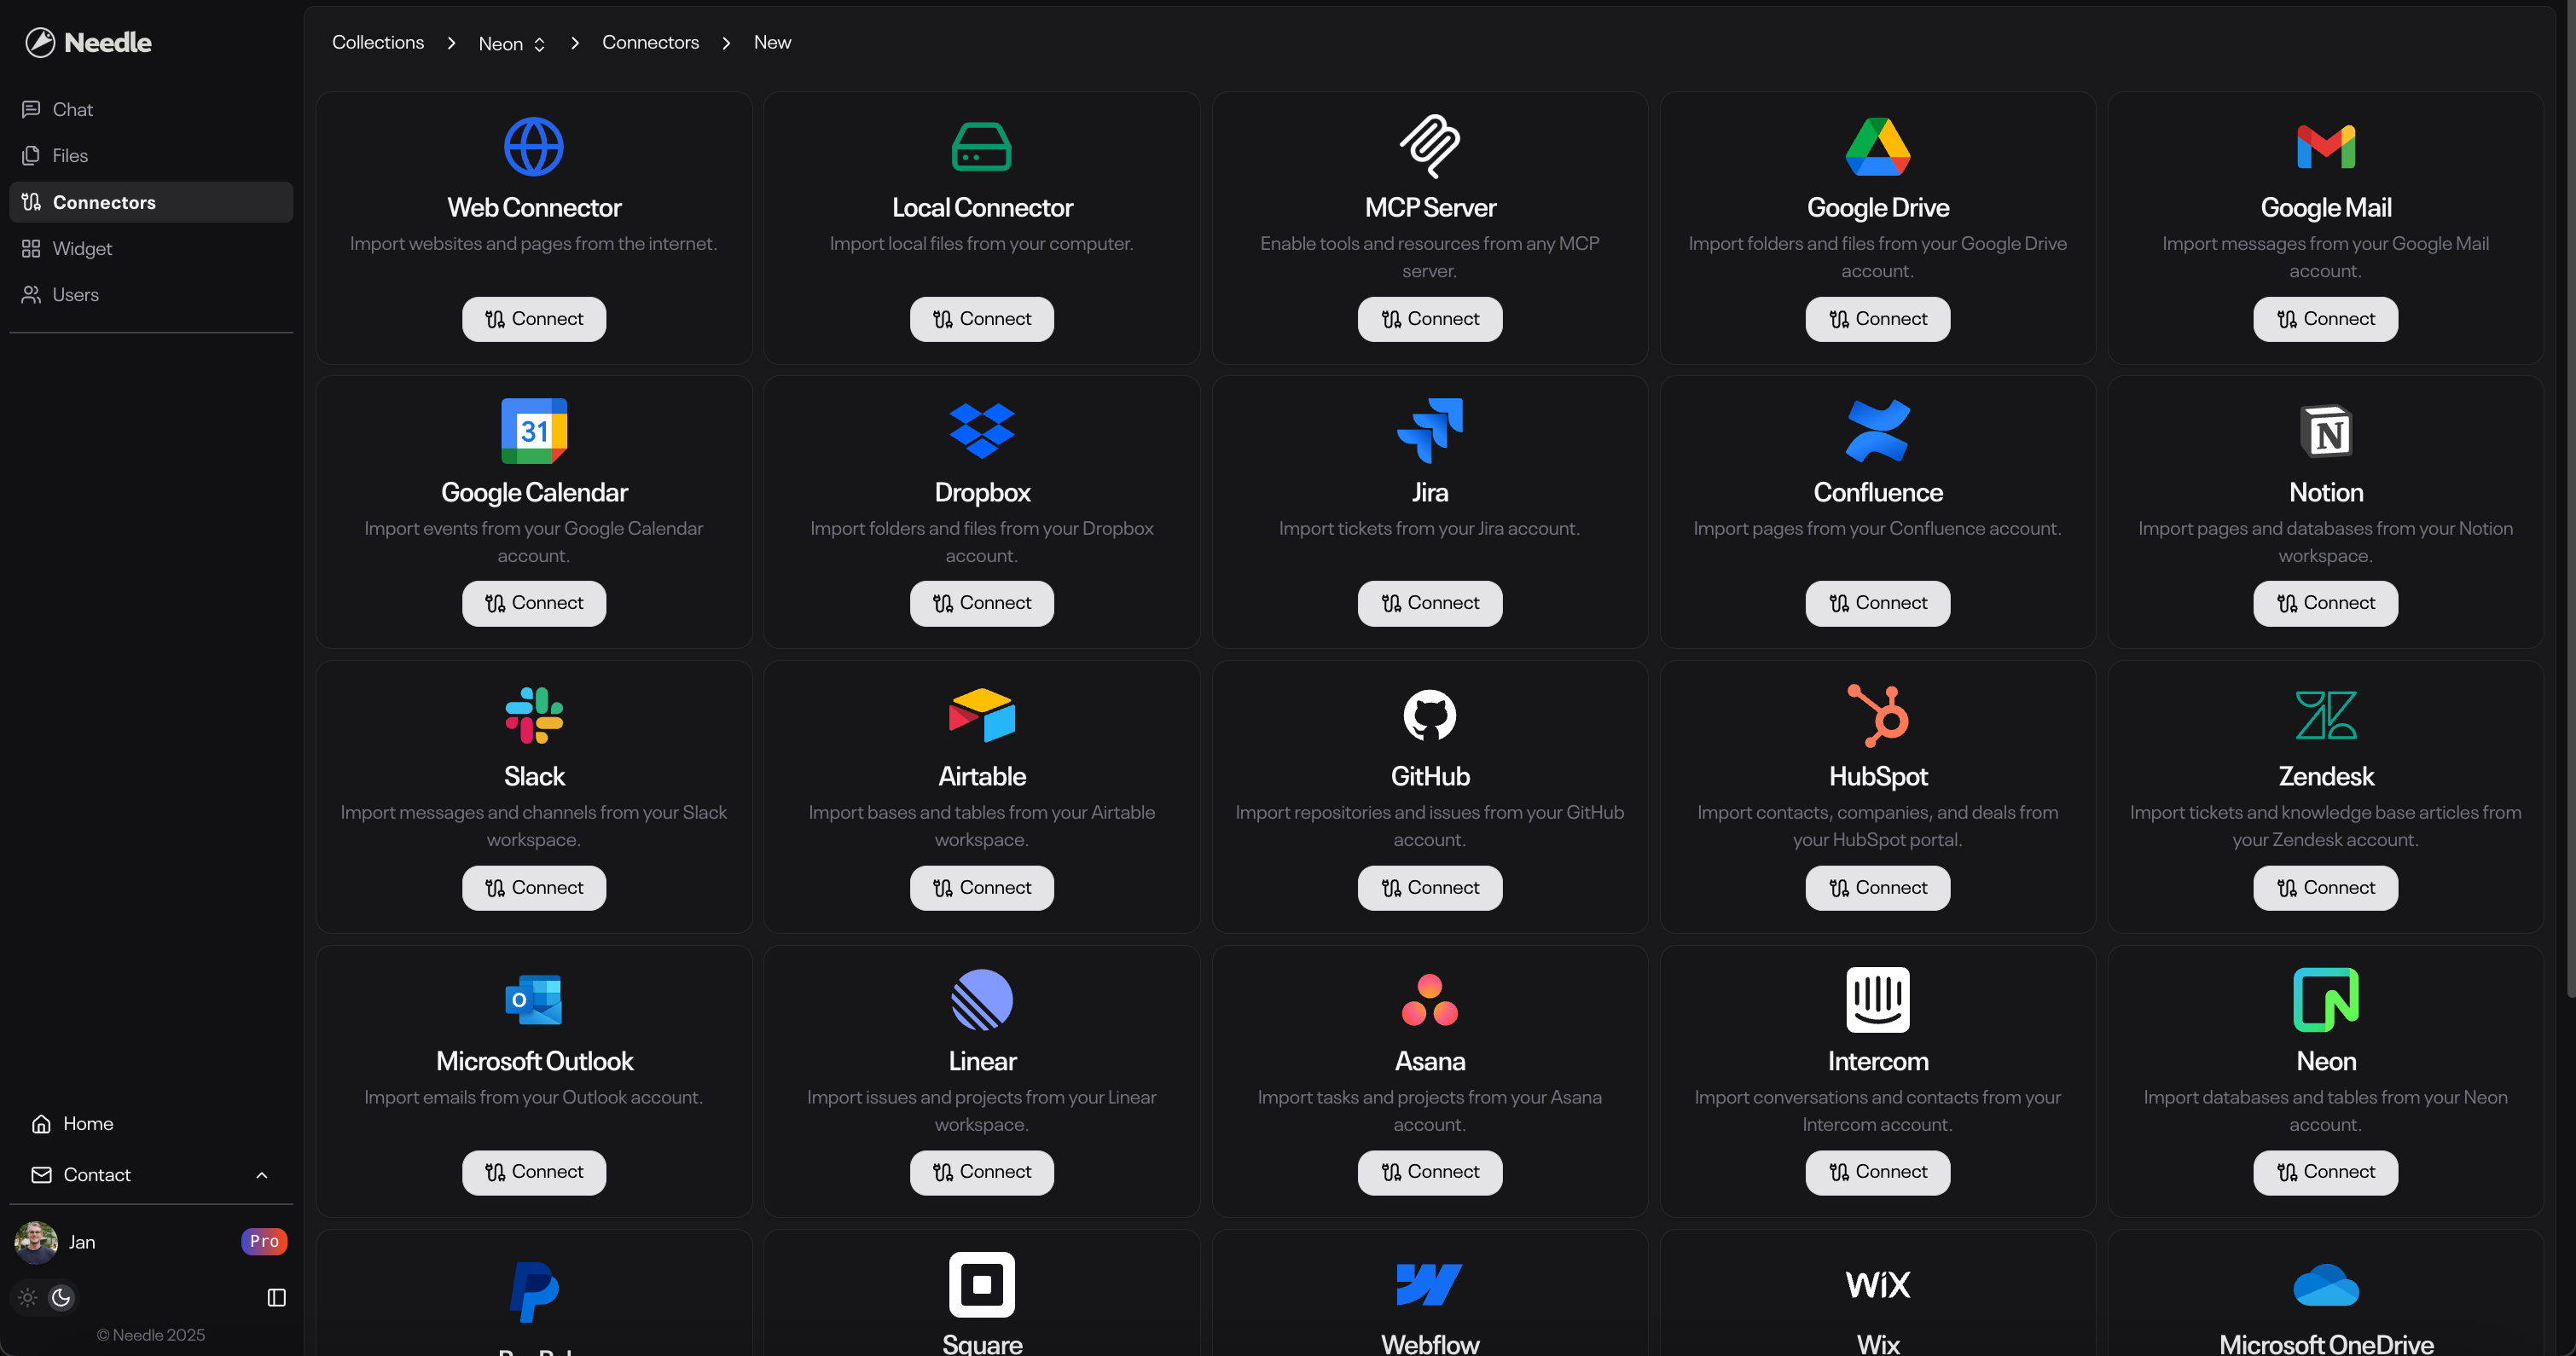Click the Intercom logo icon
The image size is (2576, 1356).
coord(1877,999)
